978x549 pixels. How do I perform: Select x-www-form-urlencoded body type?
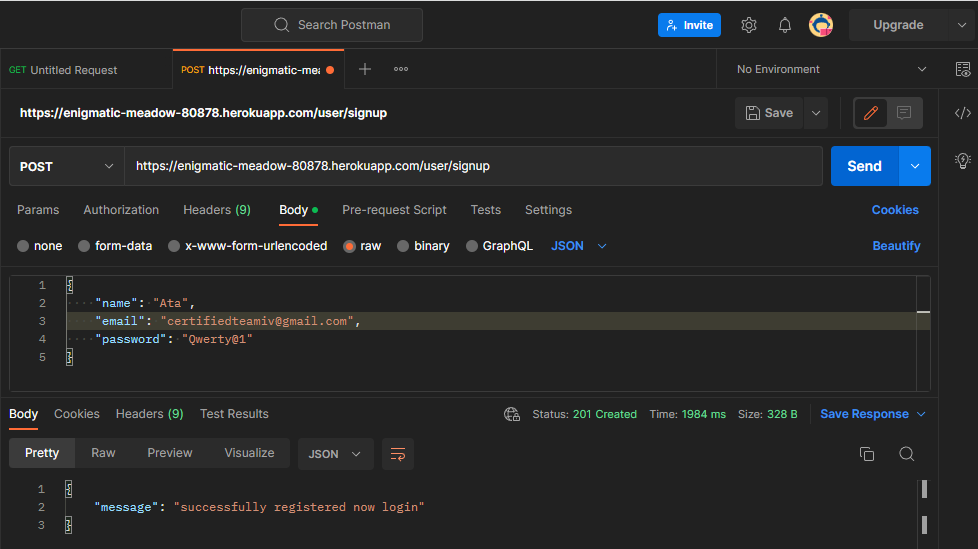pos(248,246)
